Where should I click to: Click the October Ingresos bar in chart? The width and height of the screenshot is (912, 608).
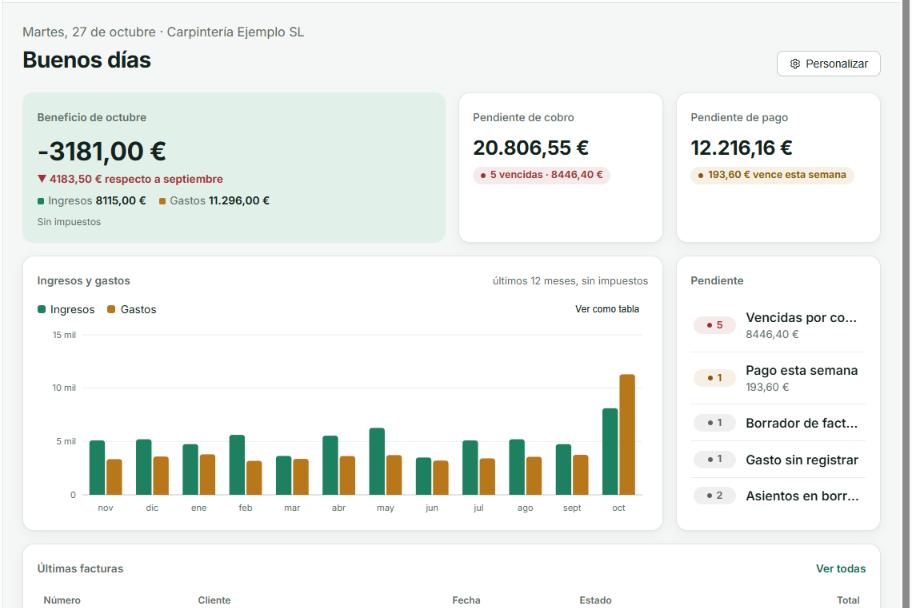click(610, 451)
